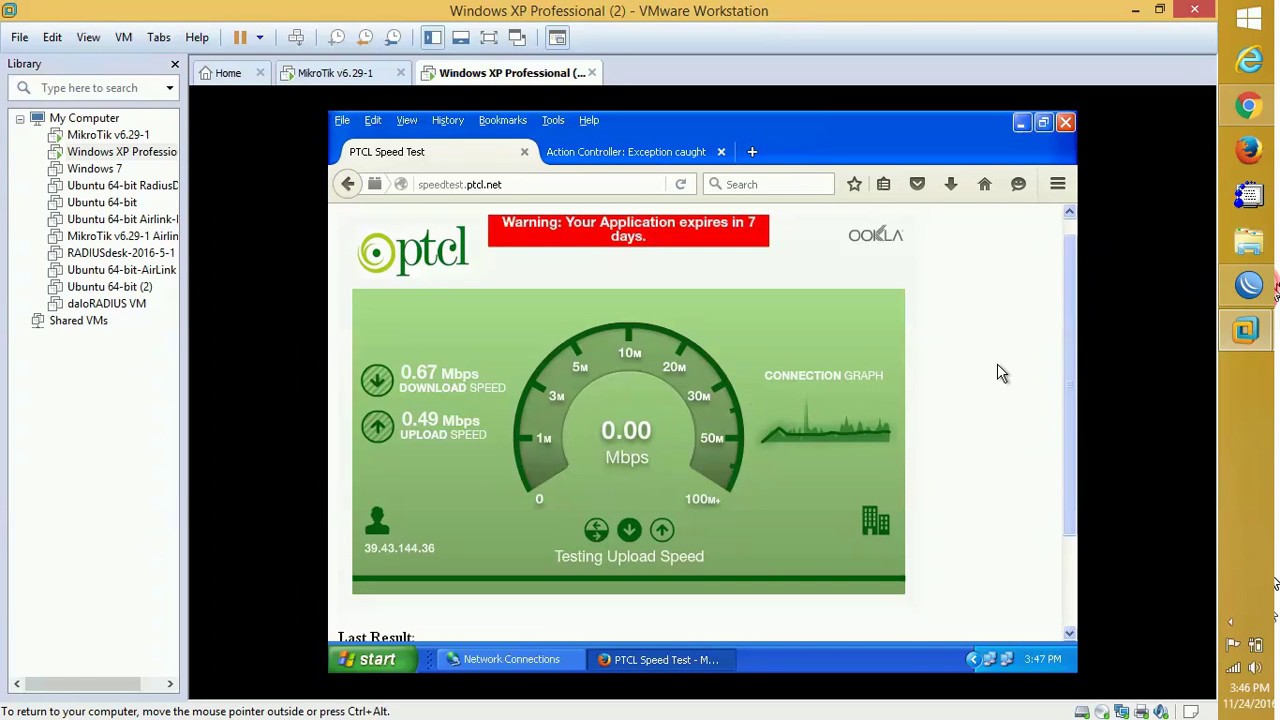The height and width of the screenshot is (720, 1280).
Task: Close the PTCL Speed Test browser tab
Action: [x=524, y=152]
